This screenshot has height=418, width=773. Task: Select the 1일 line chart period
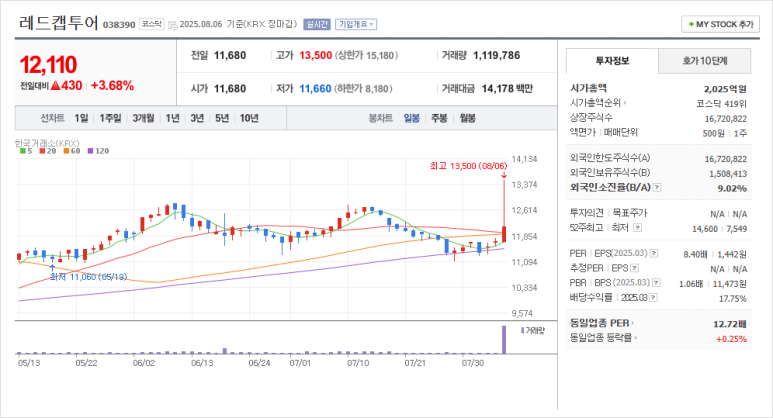click(x=81, y=118)
